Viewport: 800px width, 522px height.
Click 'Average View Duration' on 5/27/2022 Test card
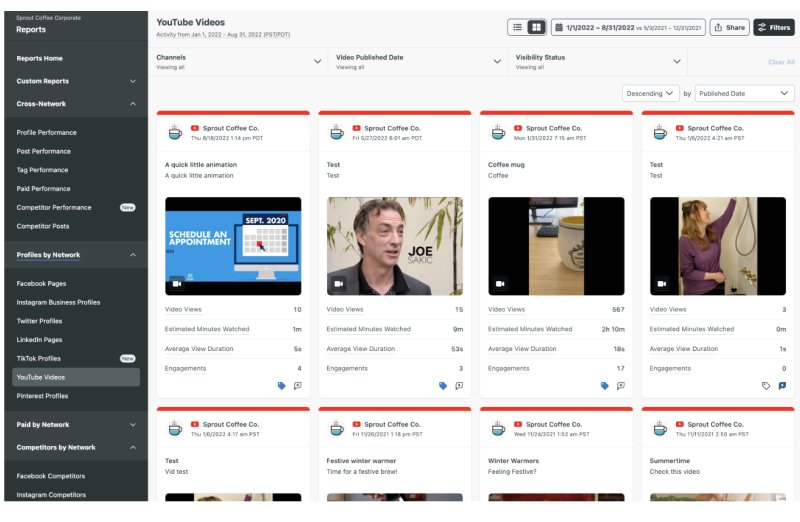coord(361,349)
